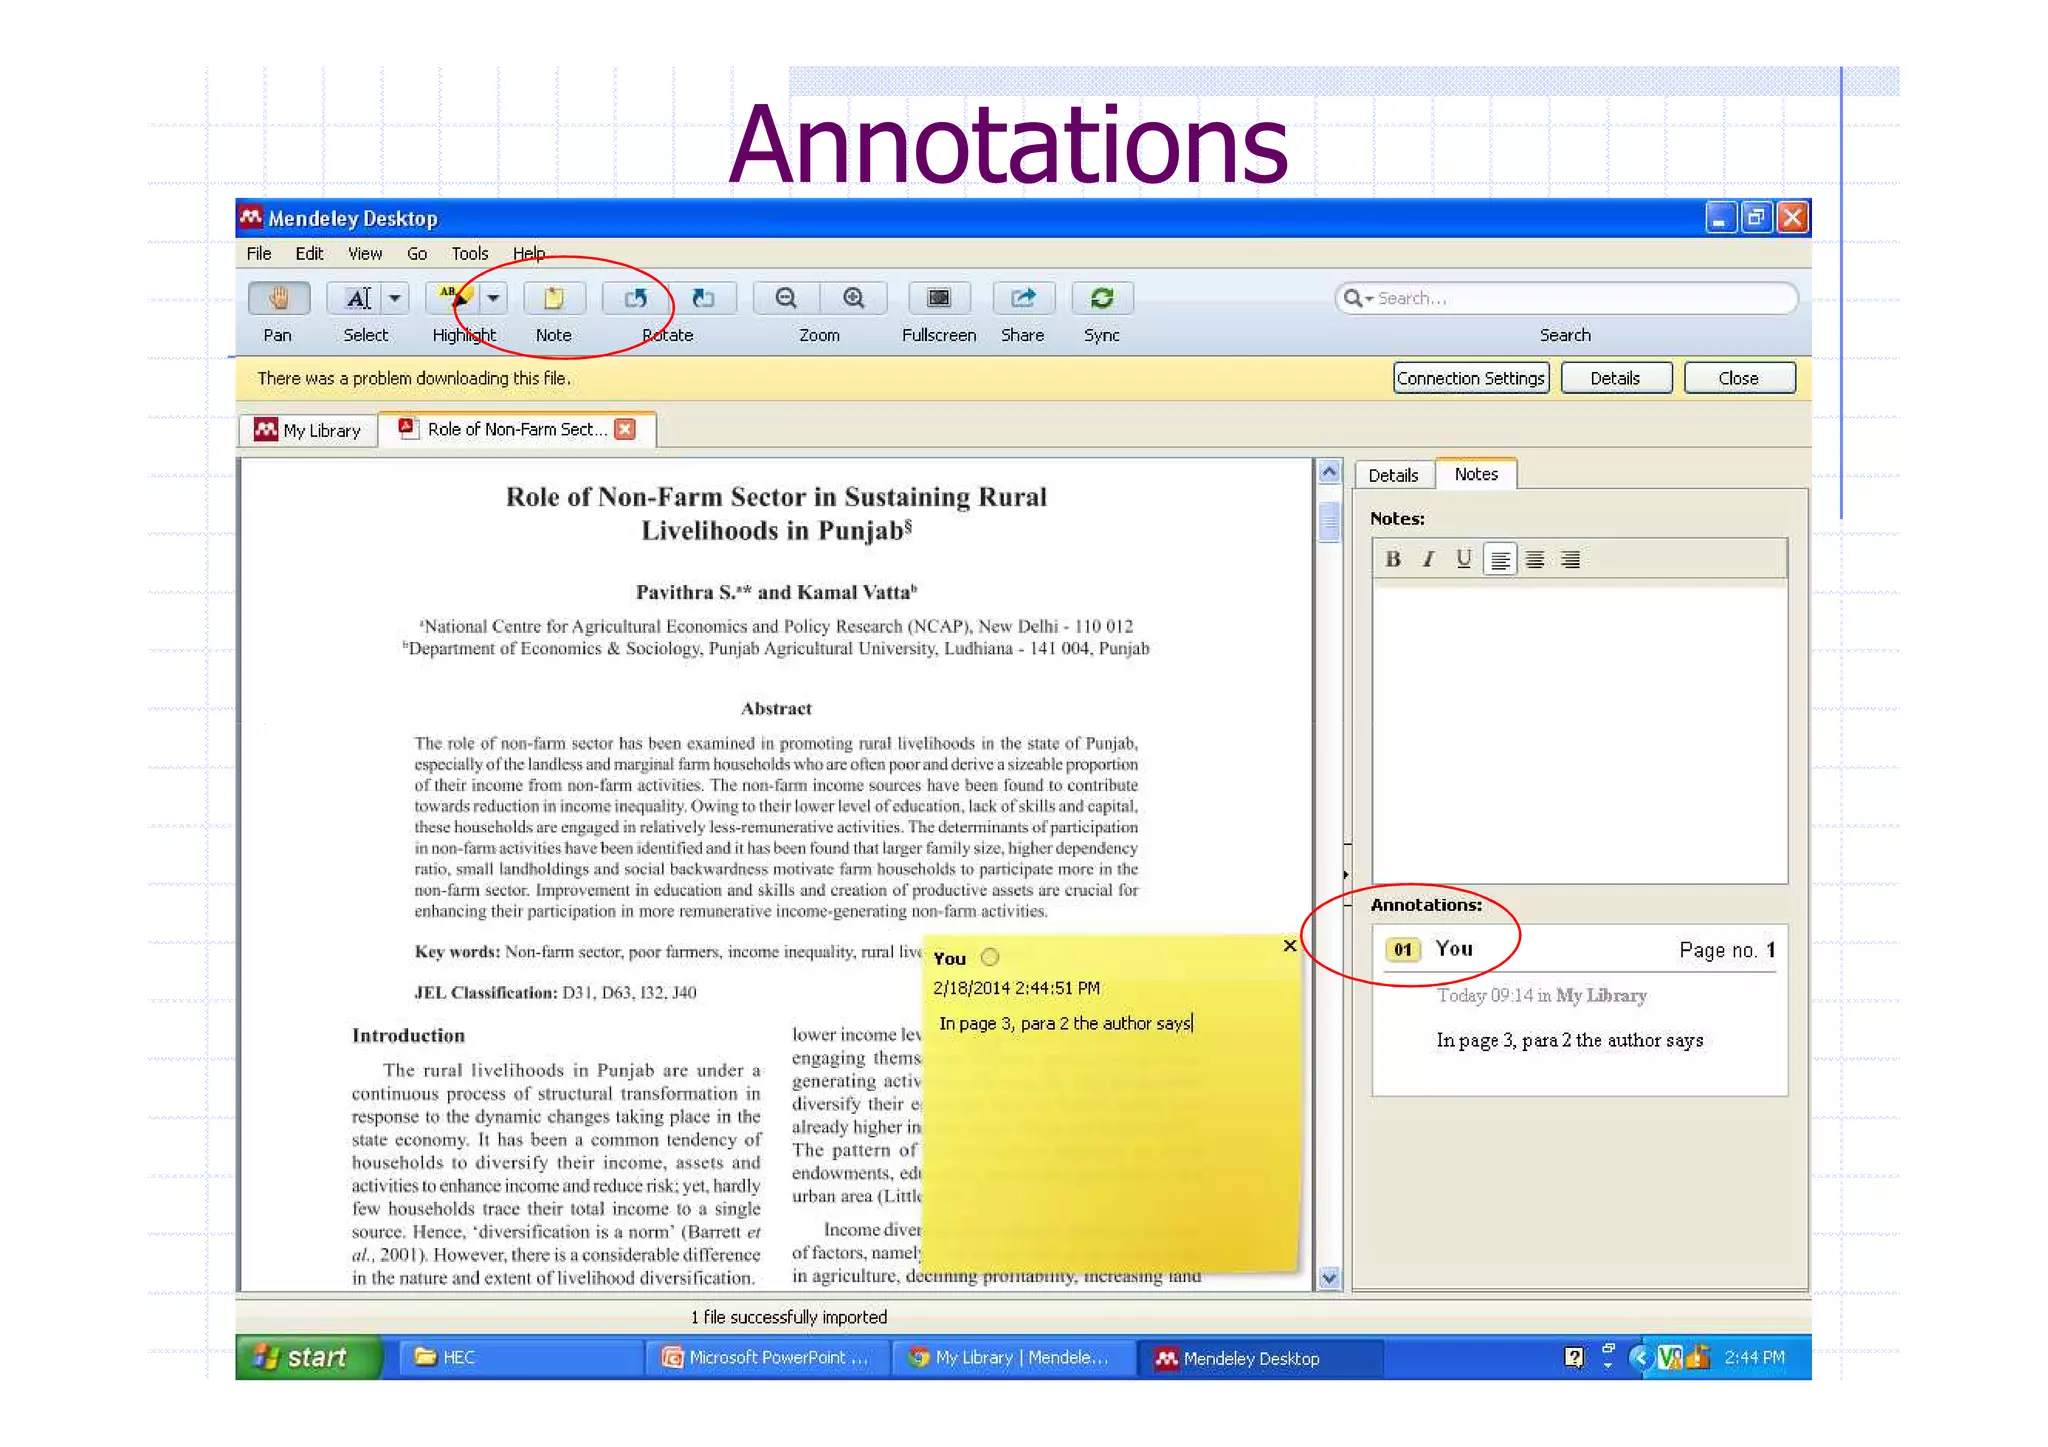This screenshot has height=1447, width=2048.
Task: Click the Details button in warning bar
Action: click(x=1616, y=378)
